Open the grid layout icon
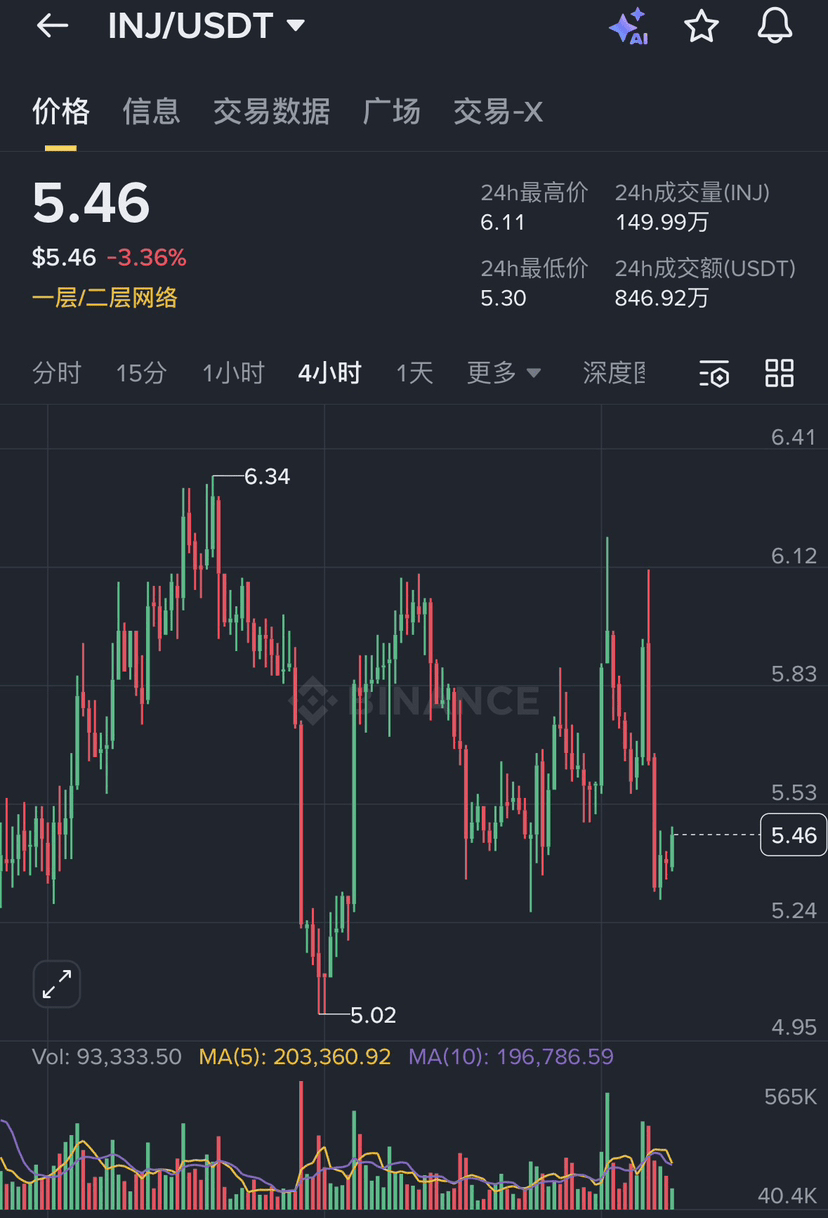This screenshot has width=828, height=1218. (779, 373)
